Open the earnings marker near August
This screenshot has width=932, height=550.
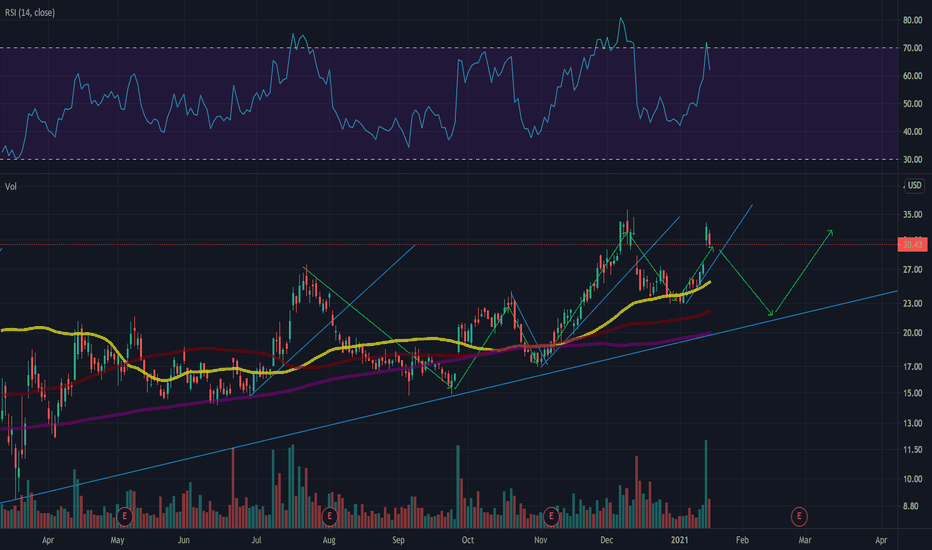[329, 516]
